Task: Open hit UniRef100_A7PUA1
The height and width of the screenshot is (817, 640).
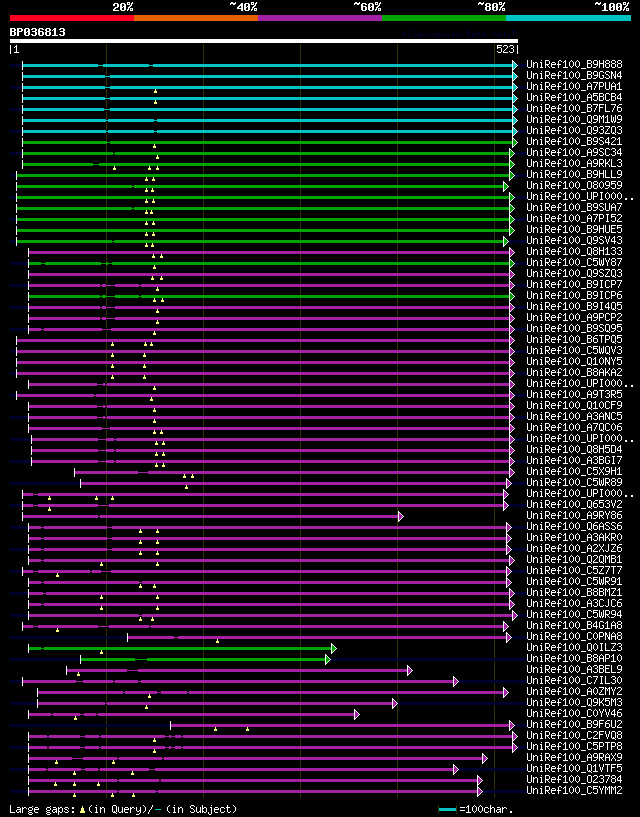Action: coord(574,86)
